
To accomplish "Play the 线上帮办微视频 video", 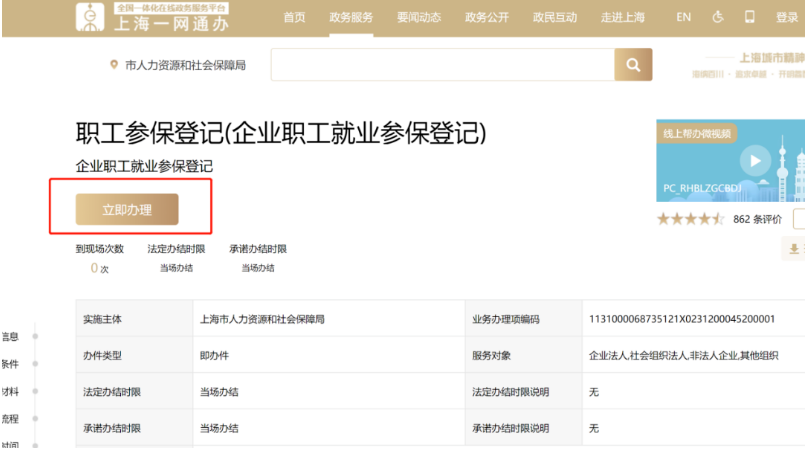I will coord(755,160).
